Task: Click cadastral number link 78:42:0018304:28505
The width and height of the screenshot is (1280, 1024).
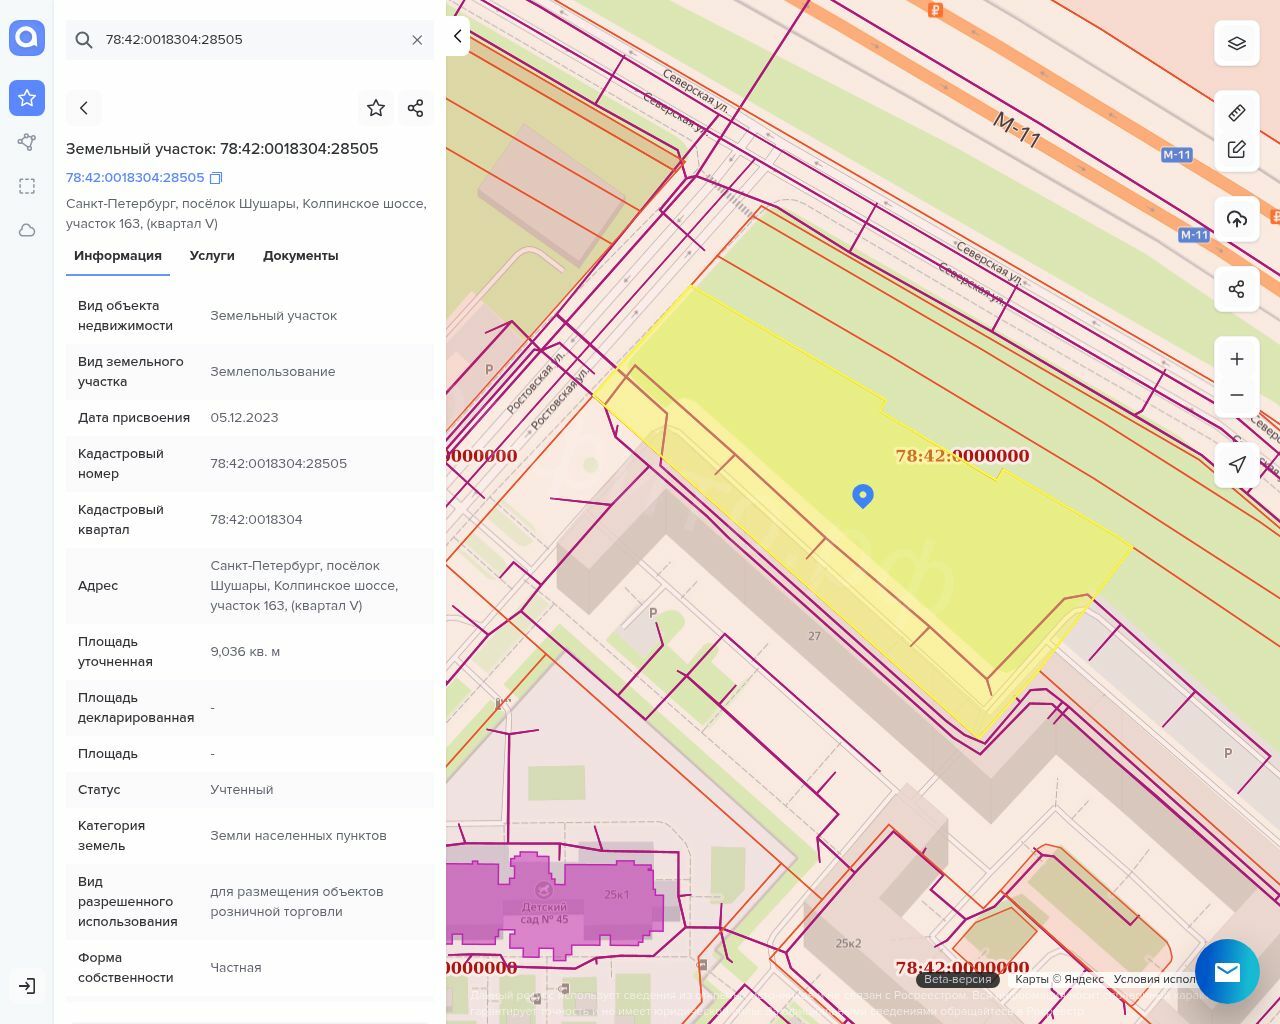Action: (x=135, y=178)
